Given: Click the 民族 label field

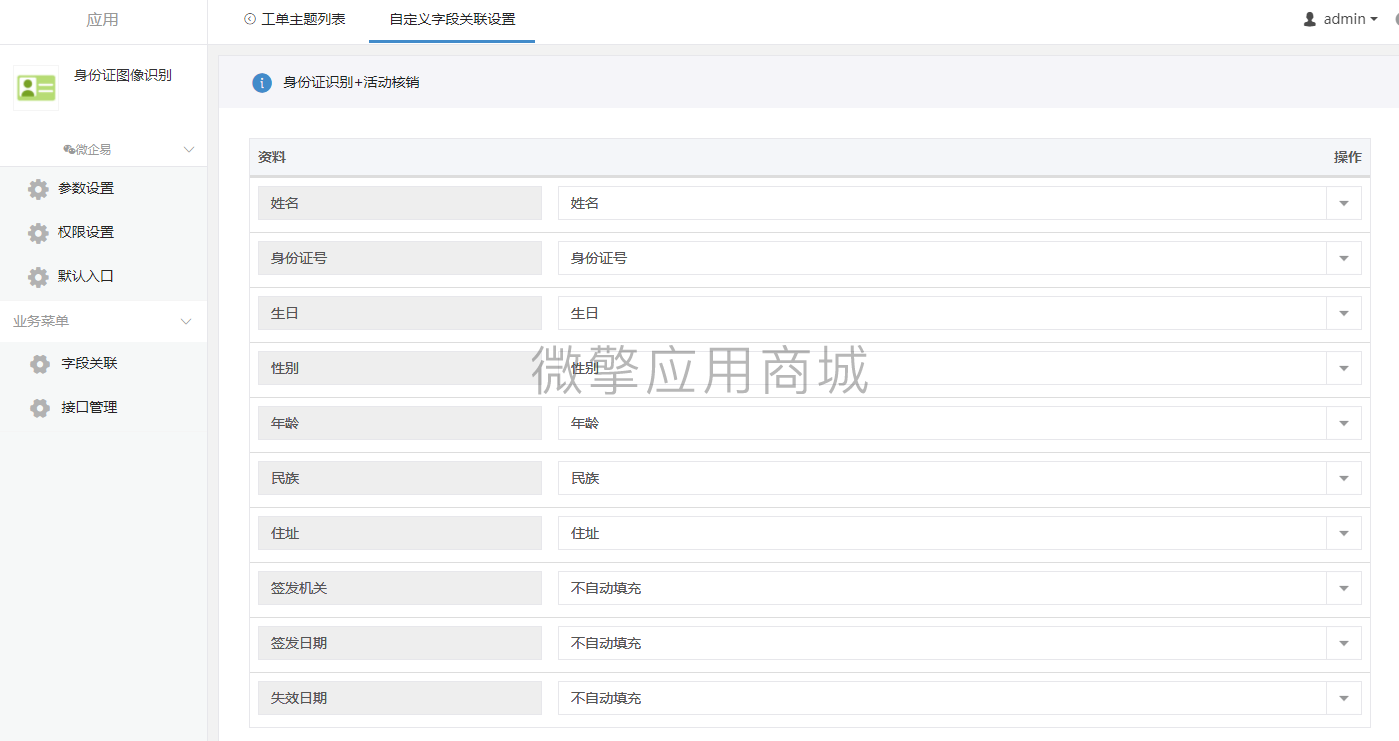Looking at the screenshot, I should click(x=400, y=478).
